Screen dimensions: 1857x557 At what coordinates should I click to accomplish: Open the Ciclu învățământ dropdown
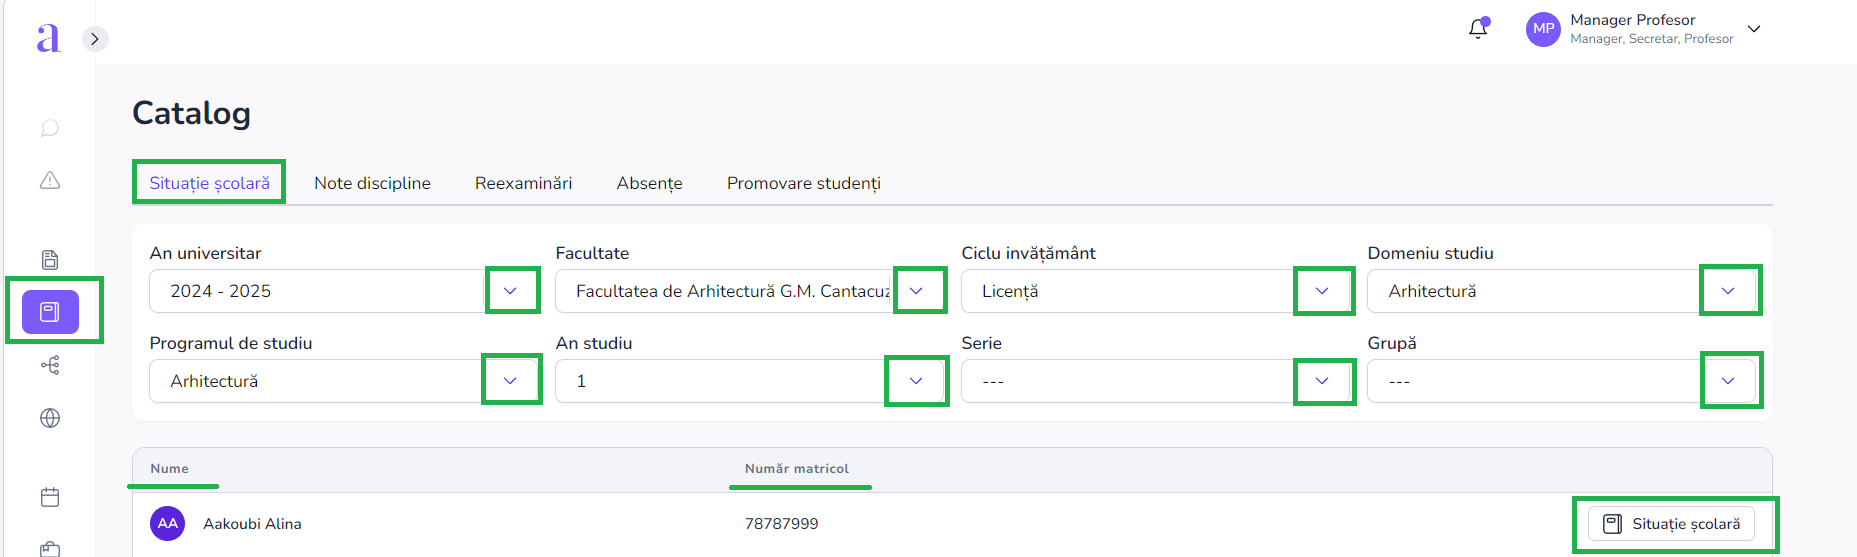[1322, 291]
